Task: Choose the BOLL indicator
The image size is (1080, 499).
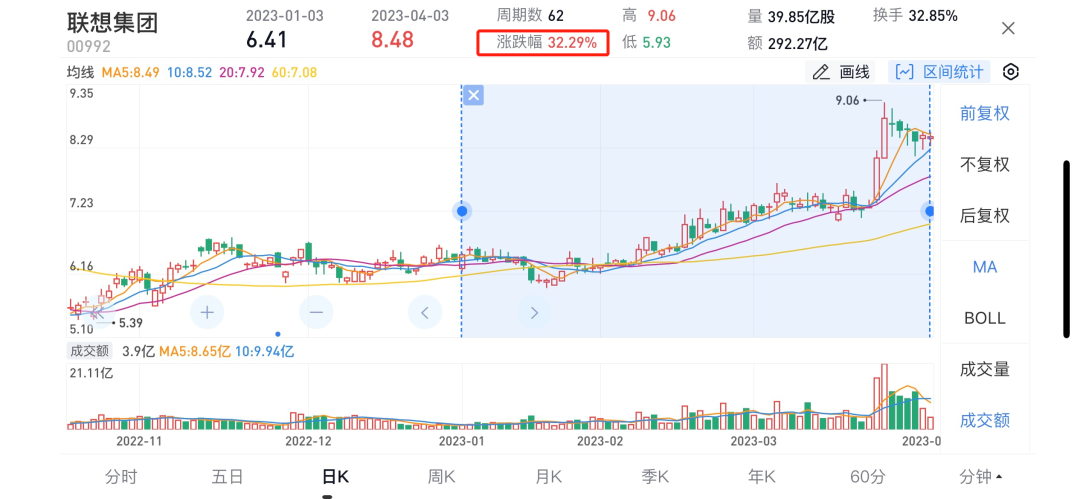Action: point(985,318)
